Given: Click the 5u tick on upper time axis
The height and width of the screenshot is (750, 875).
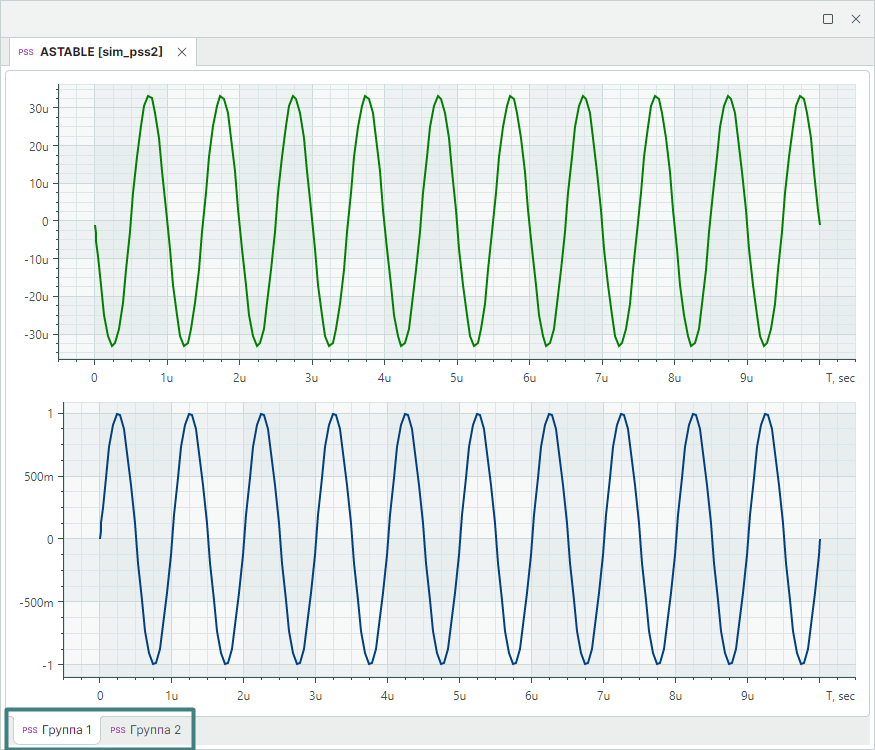Looking at the screenshot, I should pos(457,378).
